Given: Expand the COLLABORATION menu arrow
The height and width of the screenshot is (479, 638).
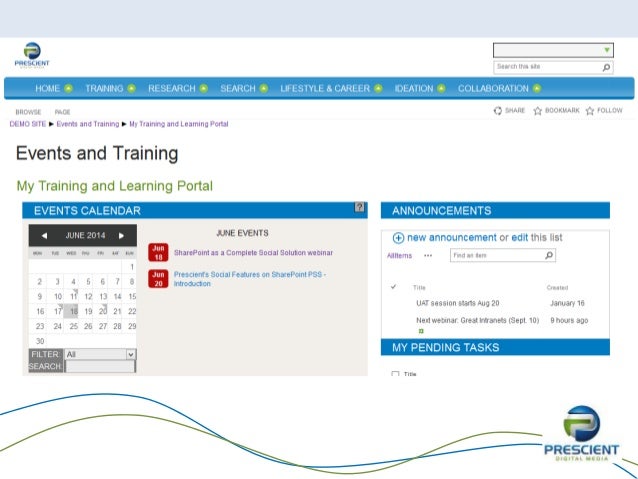Looking at the screenshot, I should [x=537, y=88].
